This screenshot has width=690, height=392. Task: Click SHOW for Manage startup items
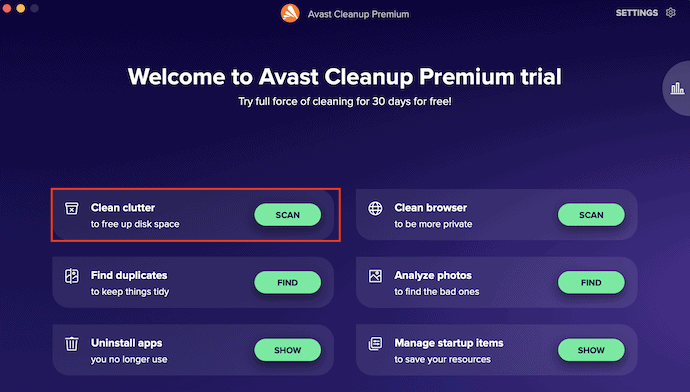[591, 350]
